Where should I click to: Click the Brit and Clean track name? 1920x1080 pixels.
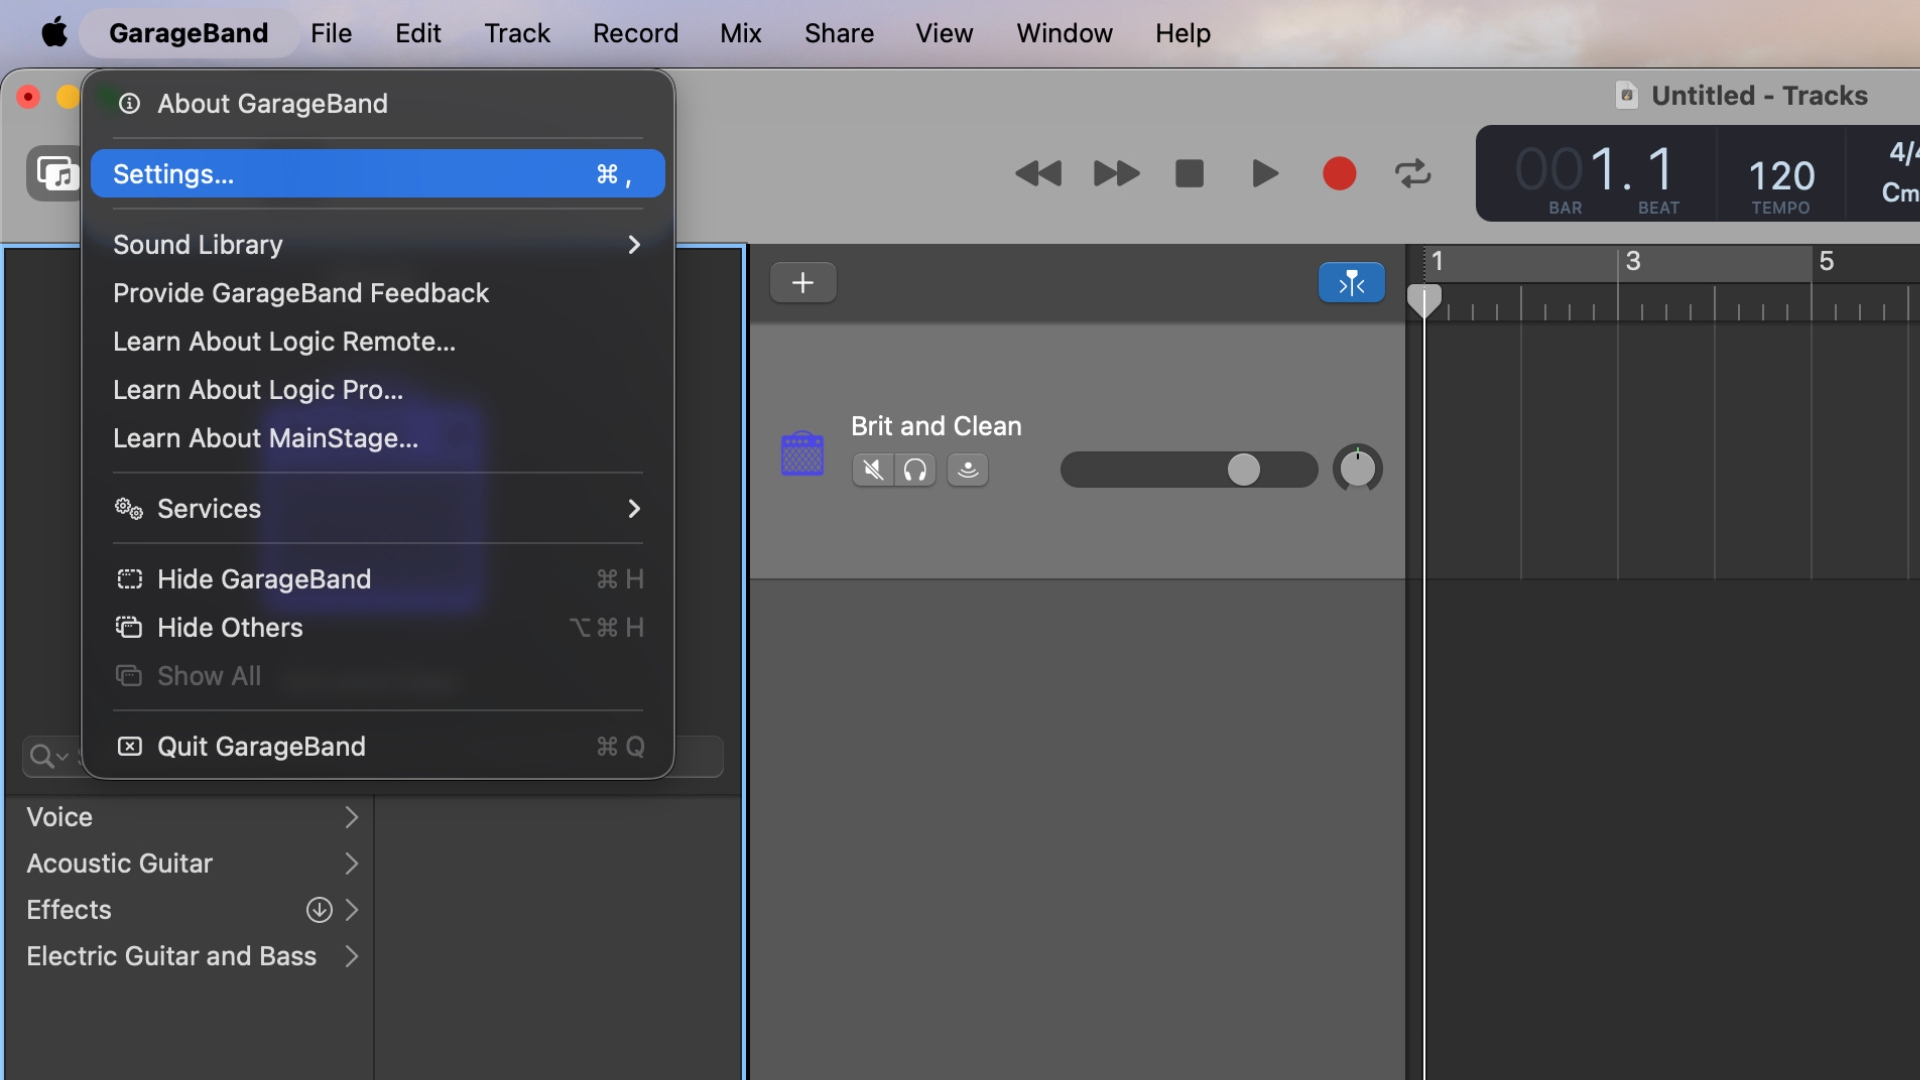(x=936, y=426)
